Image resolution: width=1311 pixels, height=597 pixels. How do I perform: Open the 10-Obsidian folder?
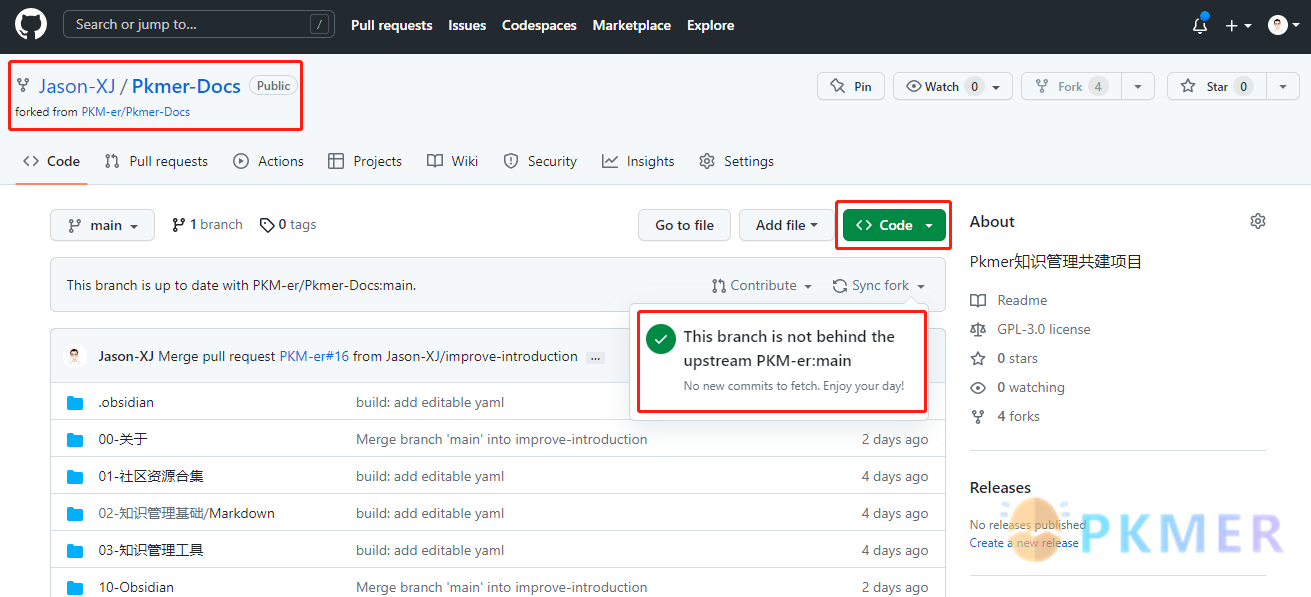click(136, 587)
